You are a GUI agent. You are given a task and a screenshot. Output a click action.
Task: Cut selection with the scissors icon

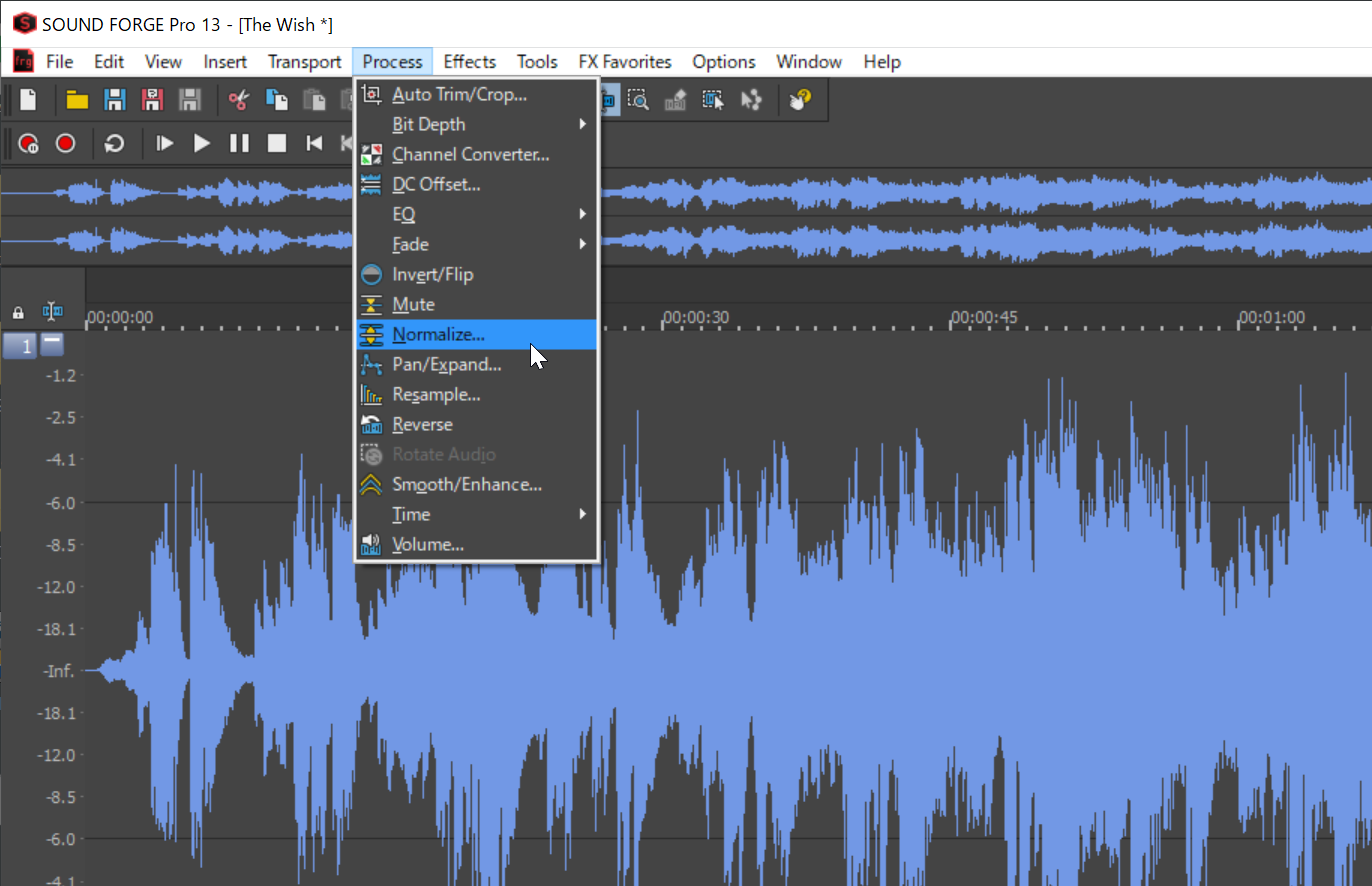pos(238,100)
